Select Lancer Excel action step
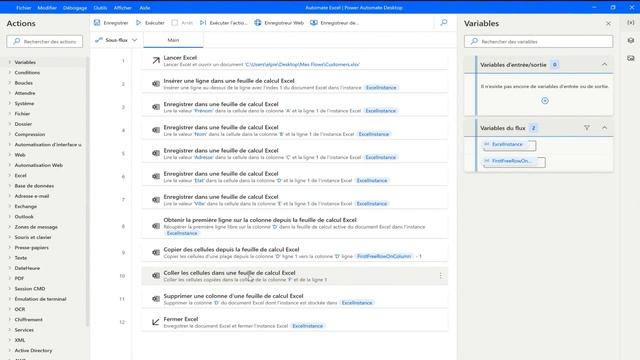 tap(295, 60)
